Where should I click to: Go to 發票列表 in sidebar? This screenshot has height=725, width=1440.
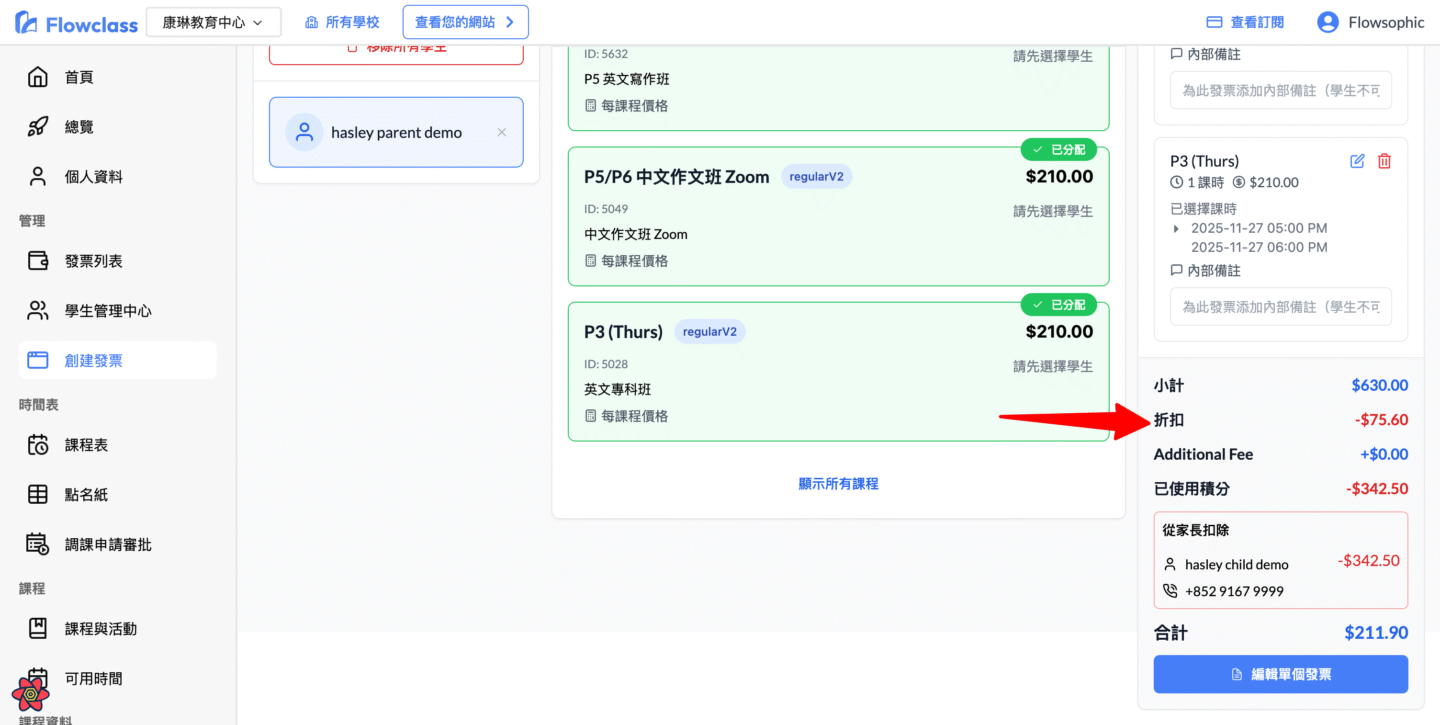[x=93, y=261]
